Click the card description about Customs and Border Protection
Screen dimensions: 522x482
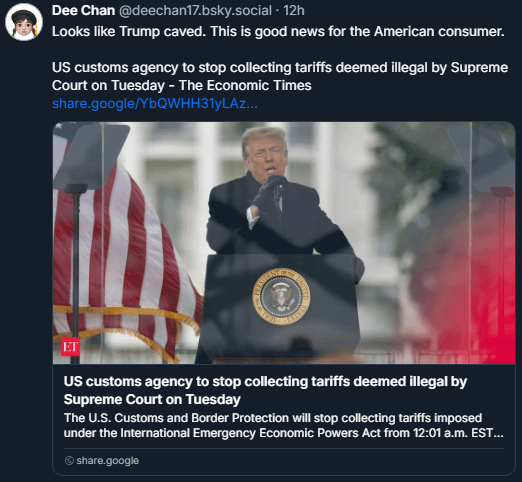tap(283, 425)
